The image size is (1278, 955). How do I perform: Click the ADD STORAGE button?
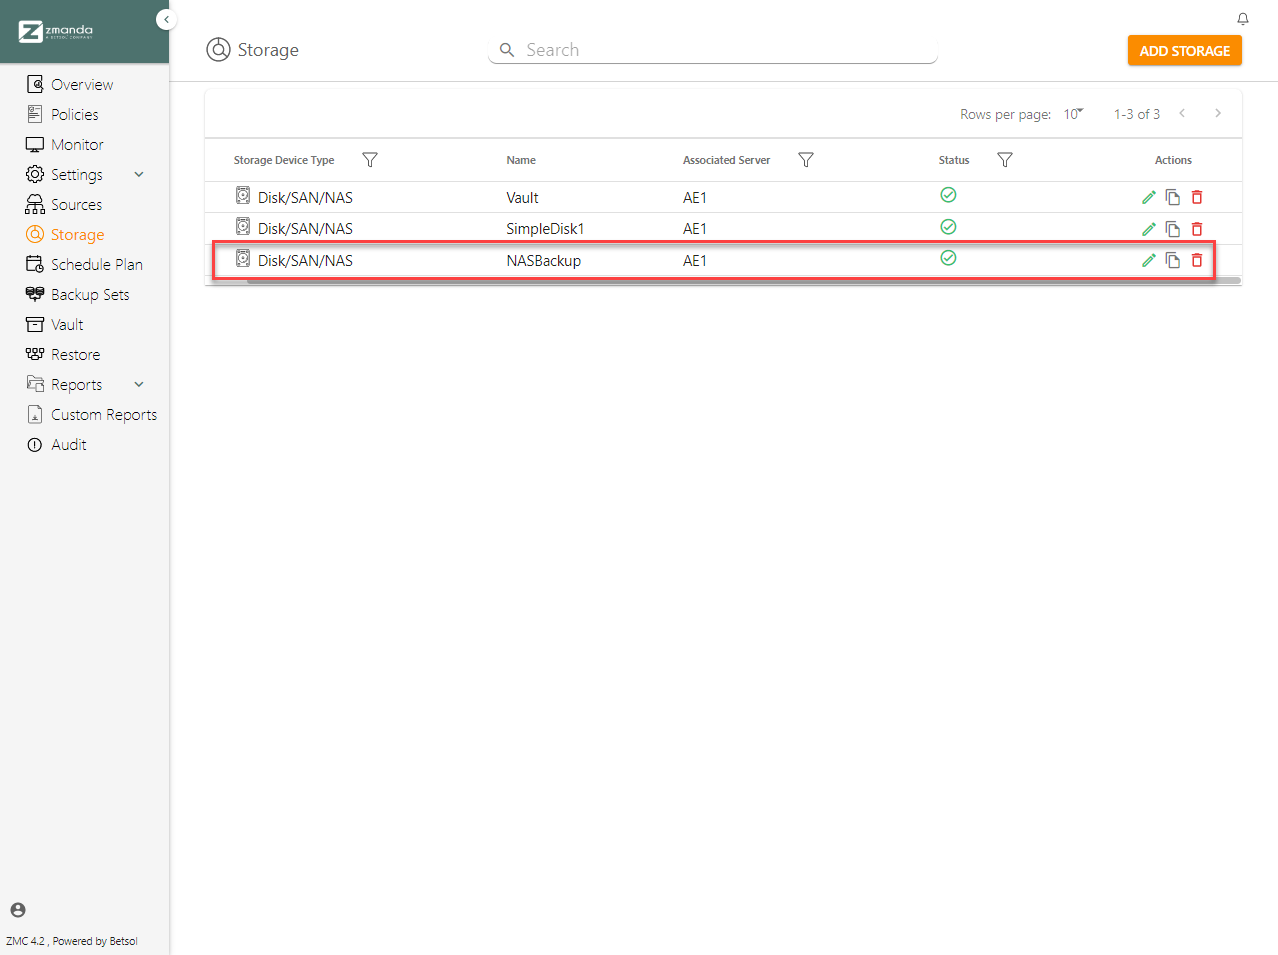pyautogui.click(x=1184, y=51)
